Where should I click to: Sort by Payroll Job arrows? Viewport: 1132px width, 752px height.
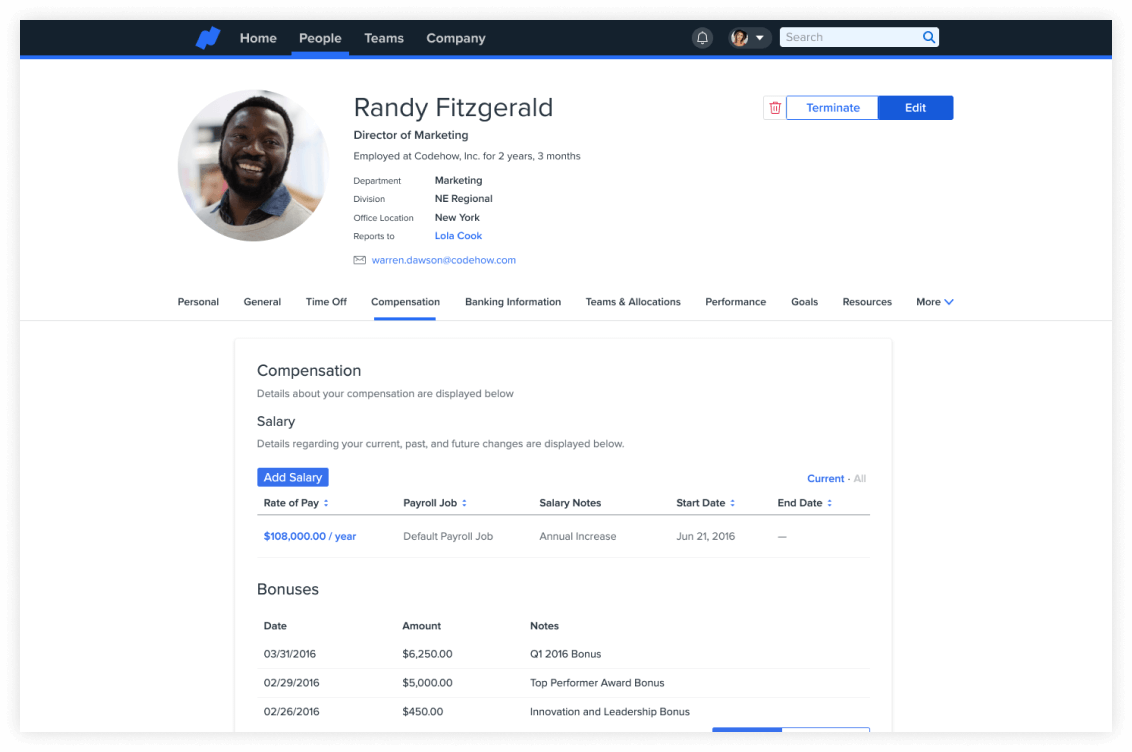tap(464, 503)
